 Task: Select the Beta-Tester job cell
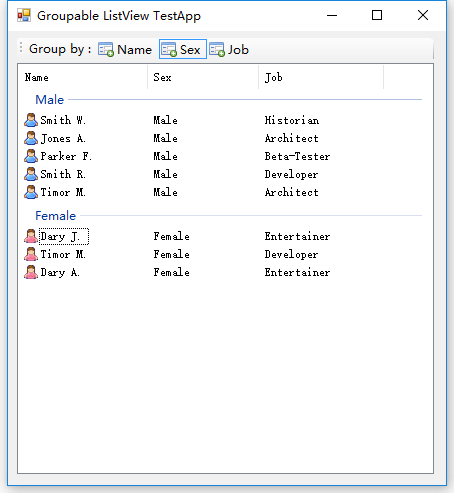coord(297,156)
